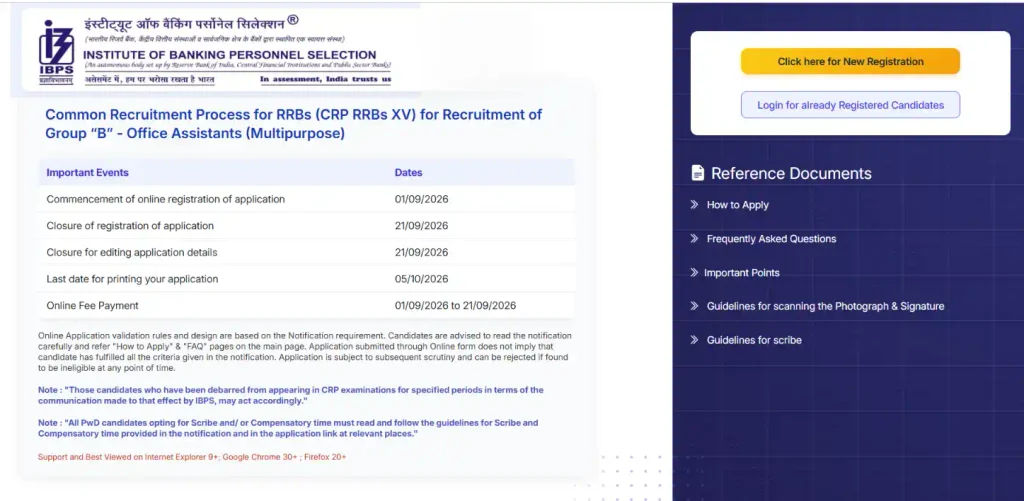Image resolution: width=1024 pixels, height=501 pixels.
Task: Click the note about PwD candidates and Scribe
Action: [288, 428]
